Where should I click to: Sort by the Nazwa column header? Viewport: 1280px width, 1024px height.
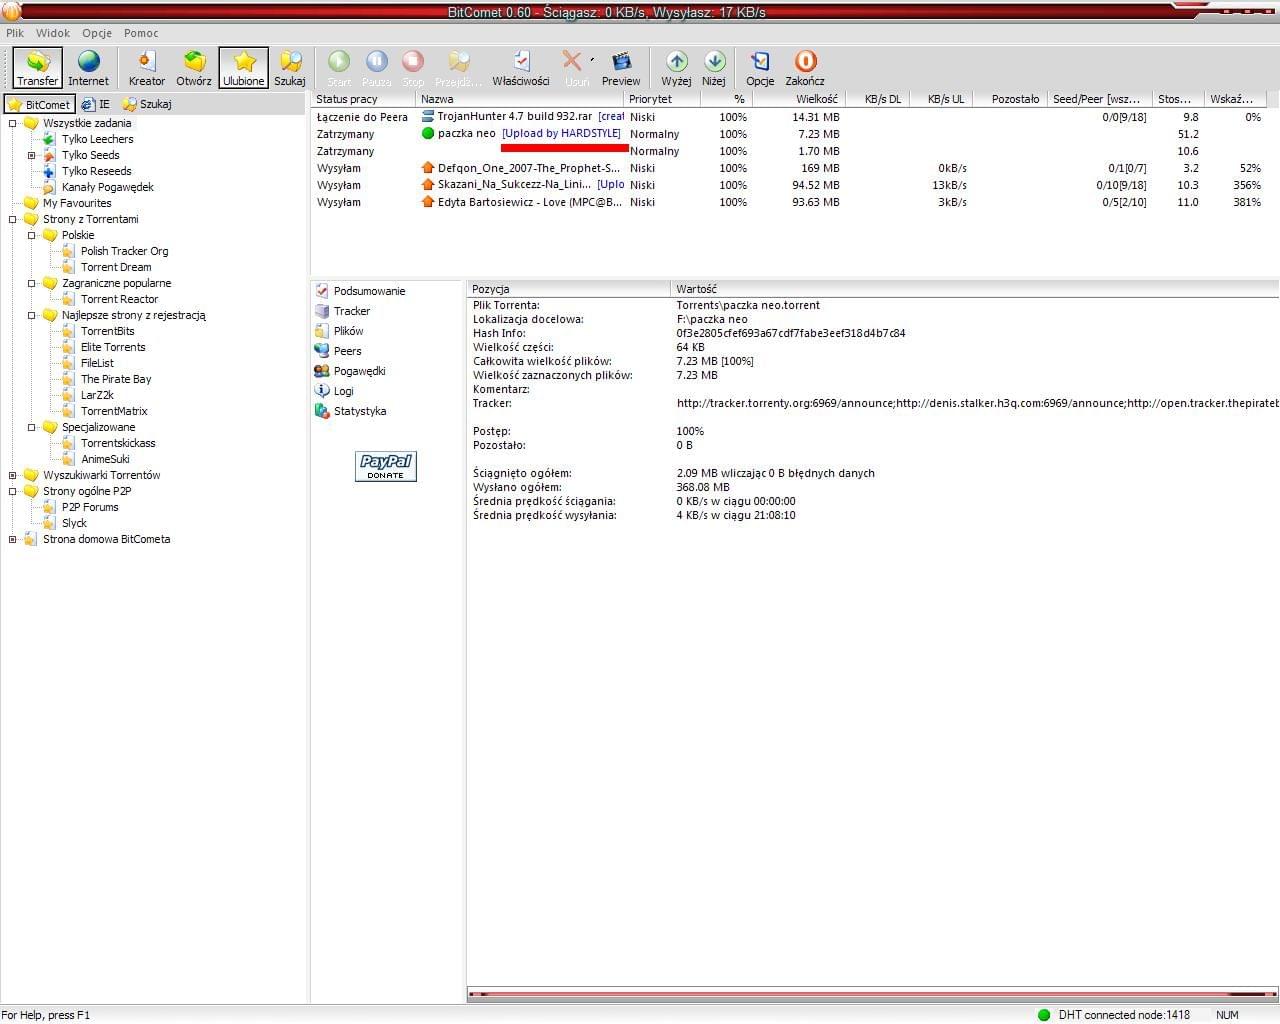[520, 99]
